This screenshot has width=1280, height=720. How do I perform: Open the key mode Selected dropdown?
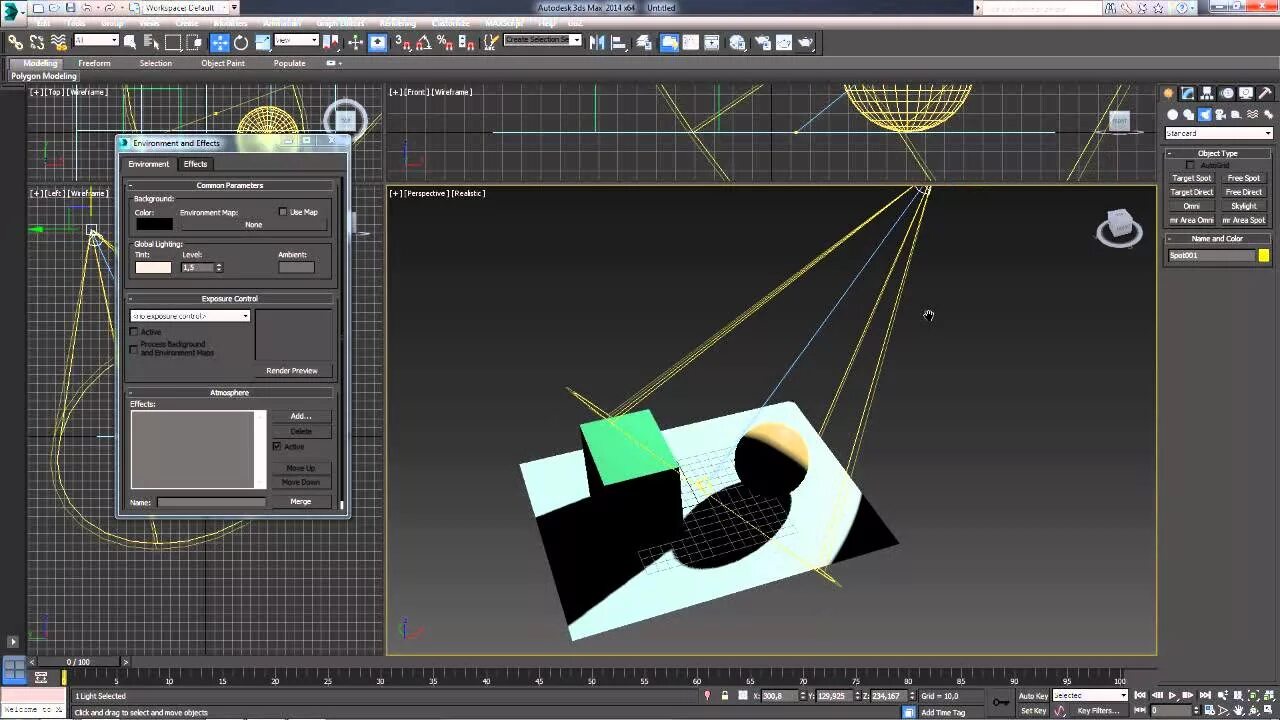1090,695
